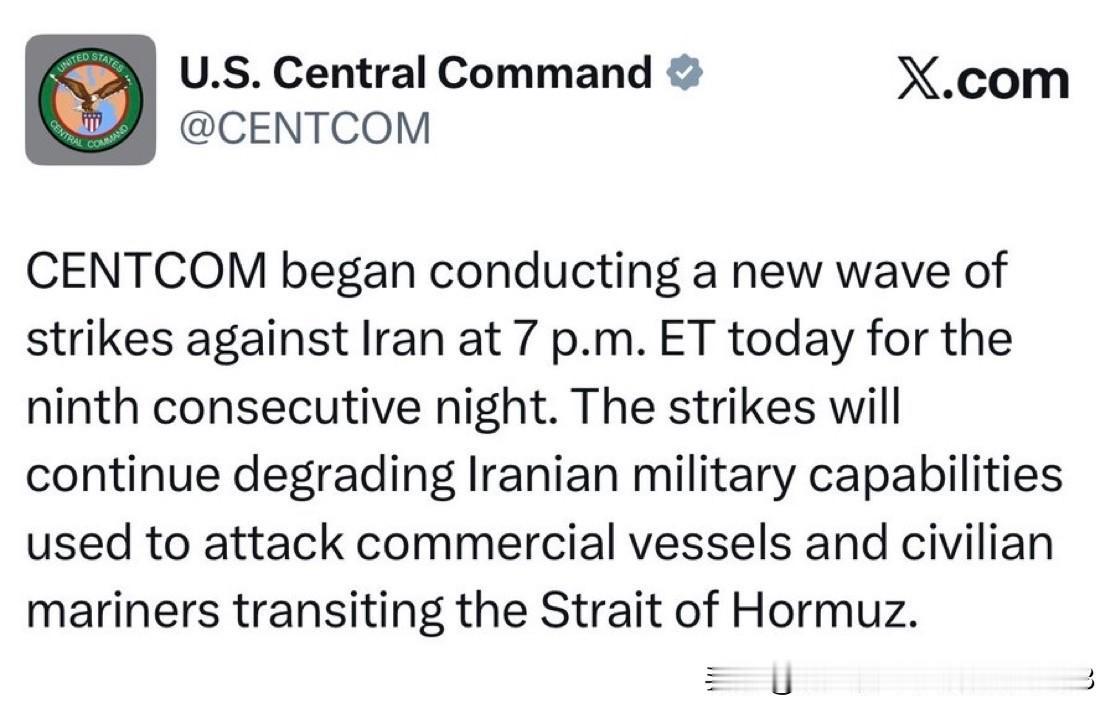This screenshot has height=713, width=1116.
Task: Click the blue verified checkmark badge
Action: point(685,73)
